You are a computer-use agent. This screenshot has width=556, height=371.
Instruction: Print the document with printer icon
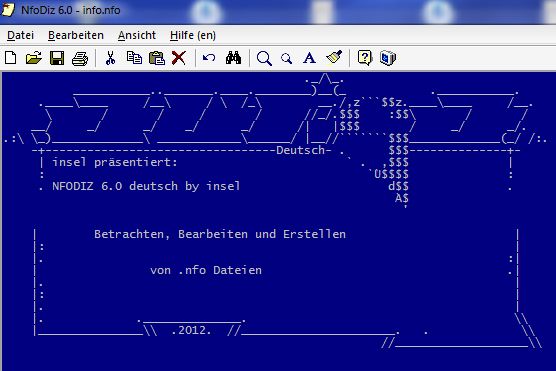pos(80,58)
